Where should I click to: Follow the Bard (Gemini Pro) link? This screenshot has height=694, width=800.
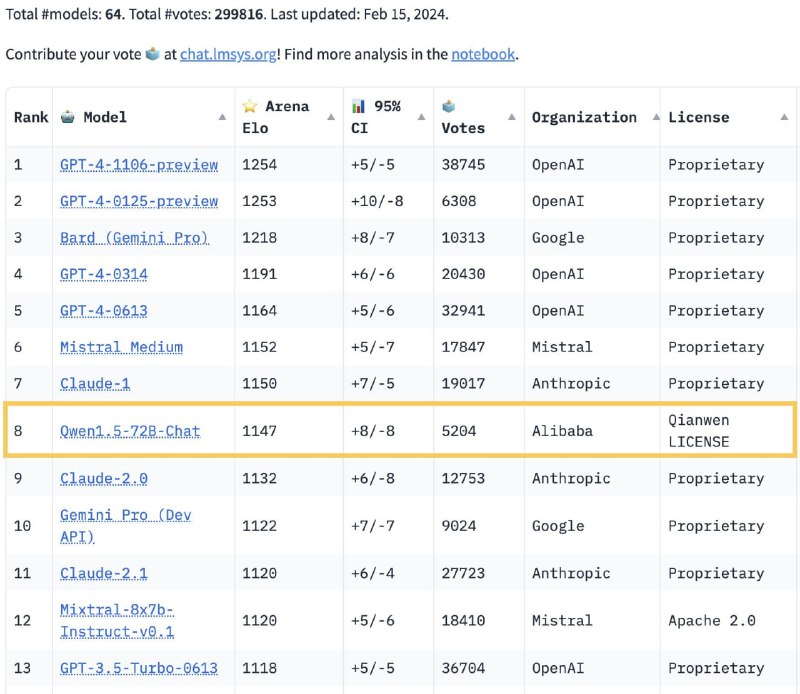click(x=134, y=237)
